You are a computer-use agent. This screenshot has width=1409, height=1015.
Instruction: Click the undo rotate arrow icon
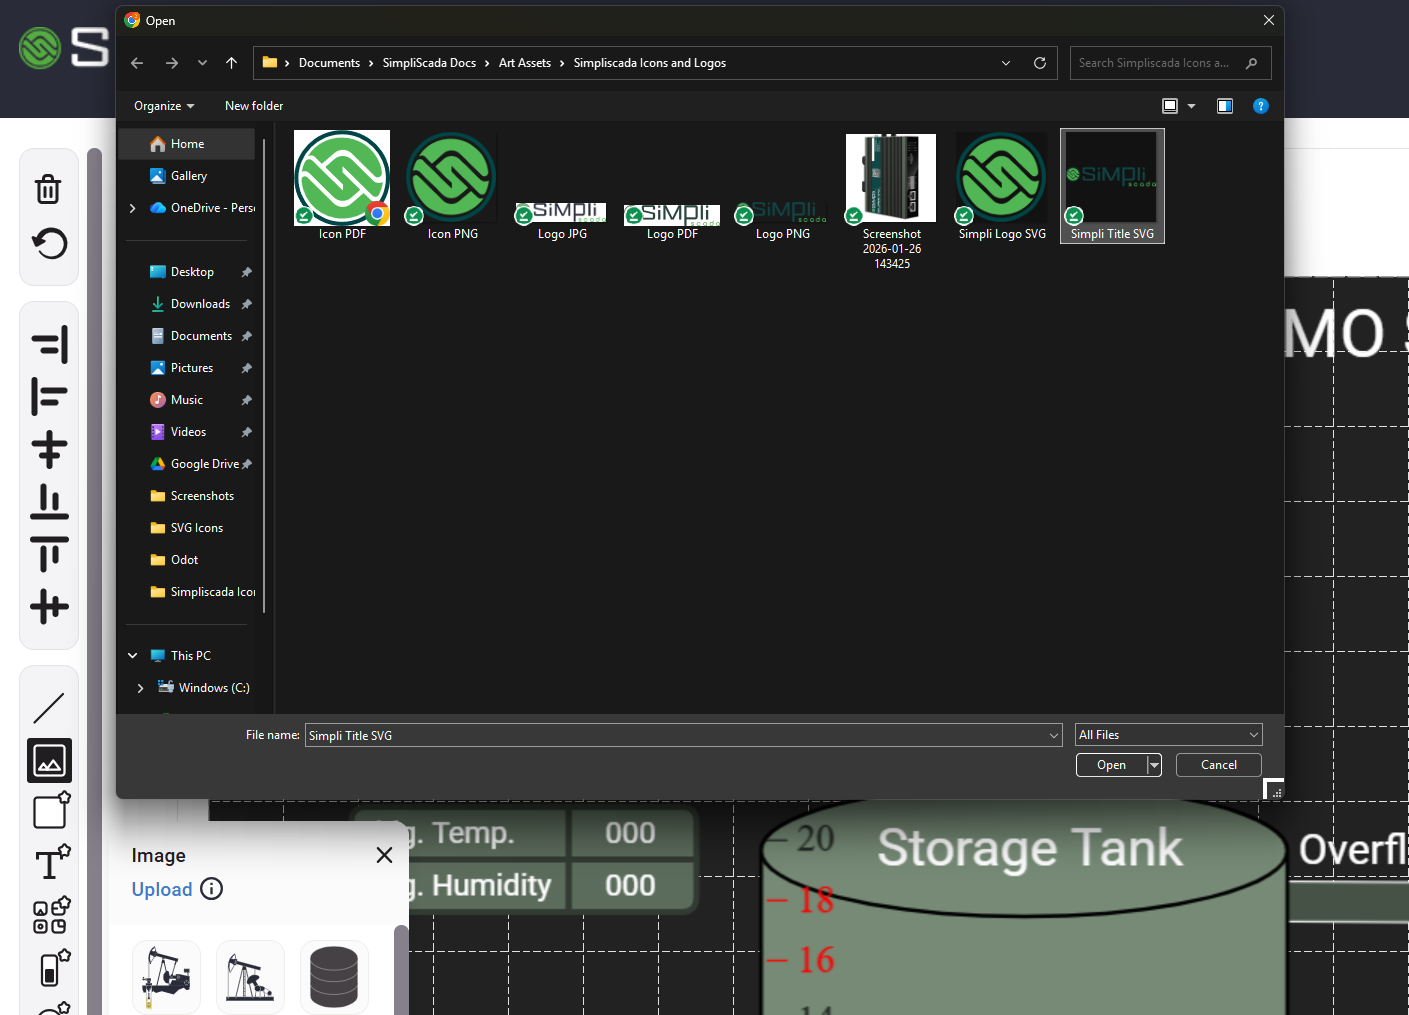(x=49, y=243)
